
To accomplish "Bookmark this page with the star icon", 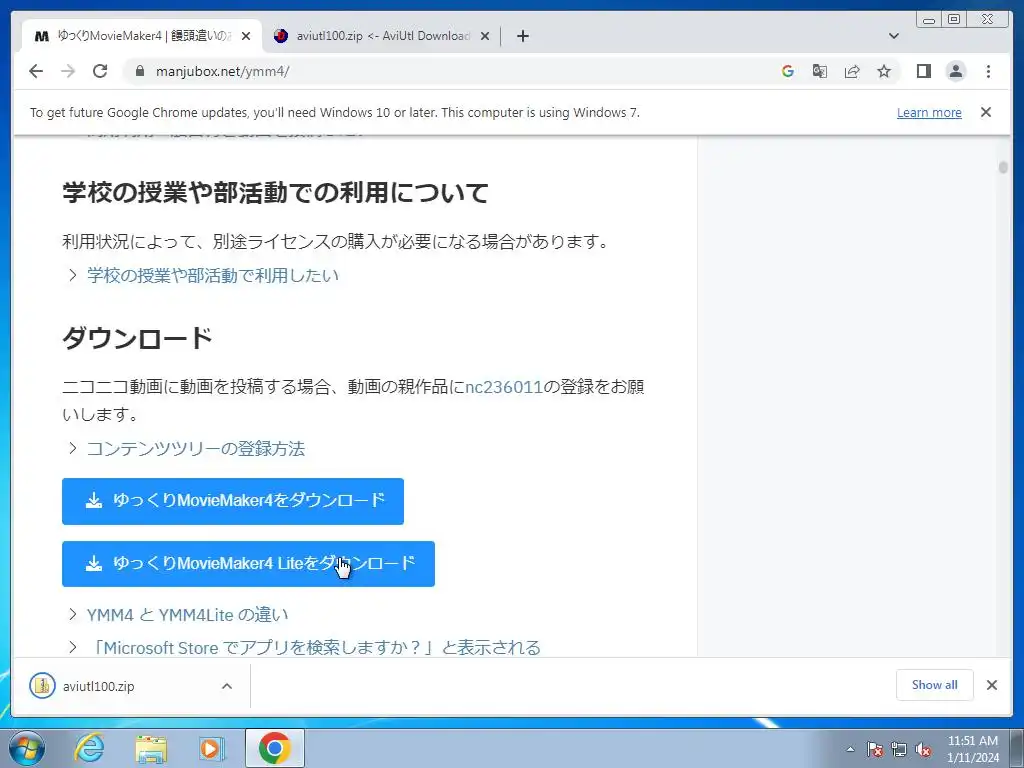I will click(x=884, y=71).
